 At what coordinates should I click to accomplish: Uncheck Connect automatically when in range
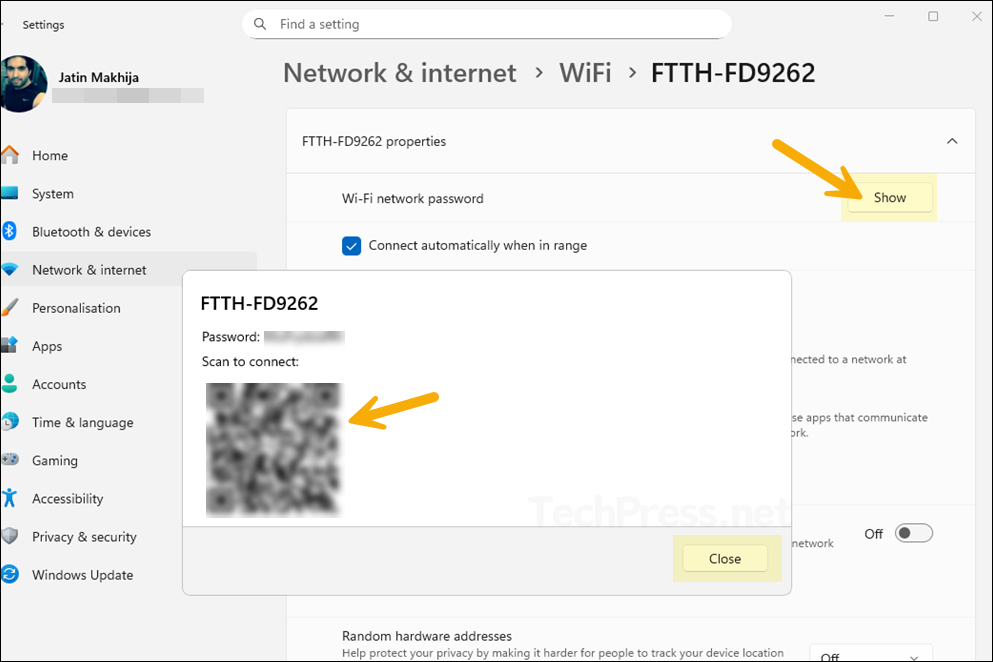(x=351, y=245)
